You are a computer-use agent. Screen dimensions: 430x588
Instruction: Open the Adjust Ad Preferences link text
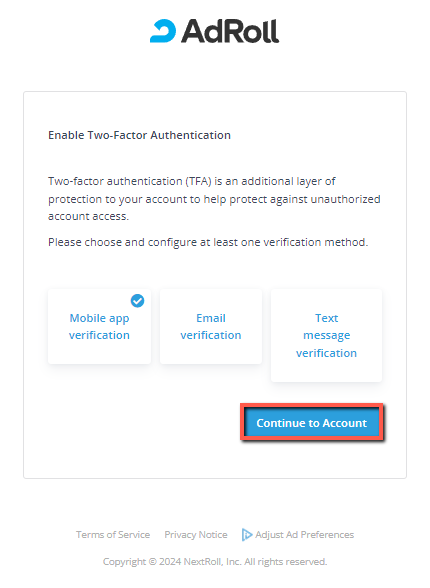pyautogui.click(x=304, y=535)
